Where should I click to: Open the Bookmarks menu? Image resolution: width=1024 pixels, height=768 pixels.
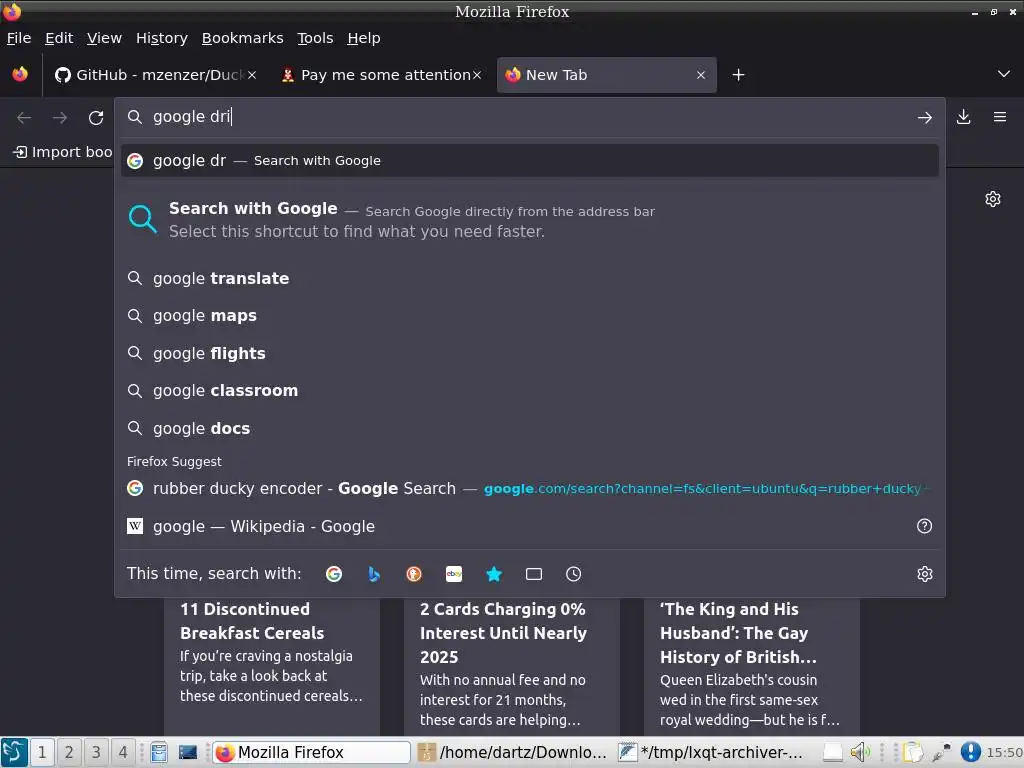(x=242, y=38)
